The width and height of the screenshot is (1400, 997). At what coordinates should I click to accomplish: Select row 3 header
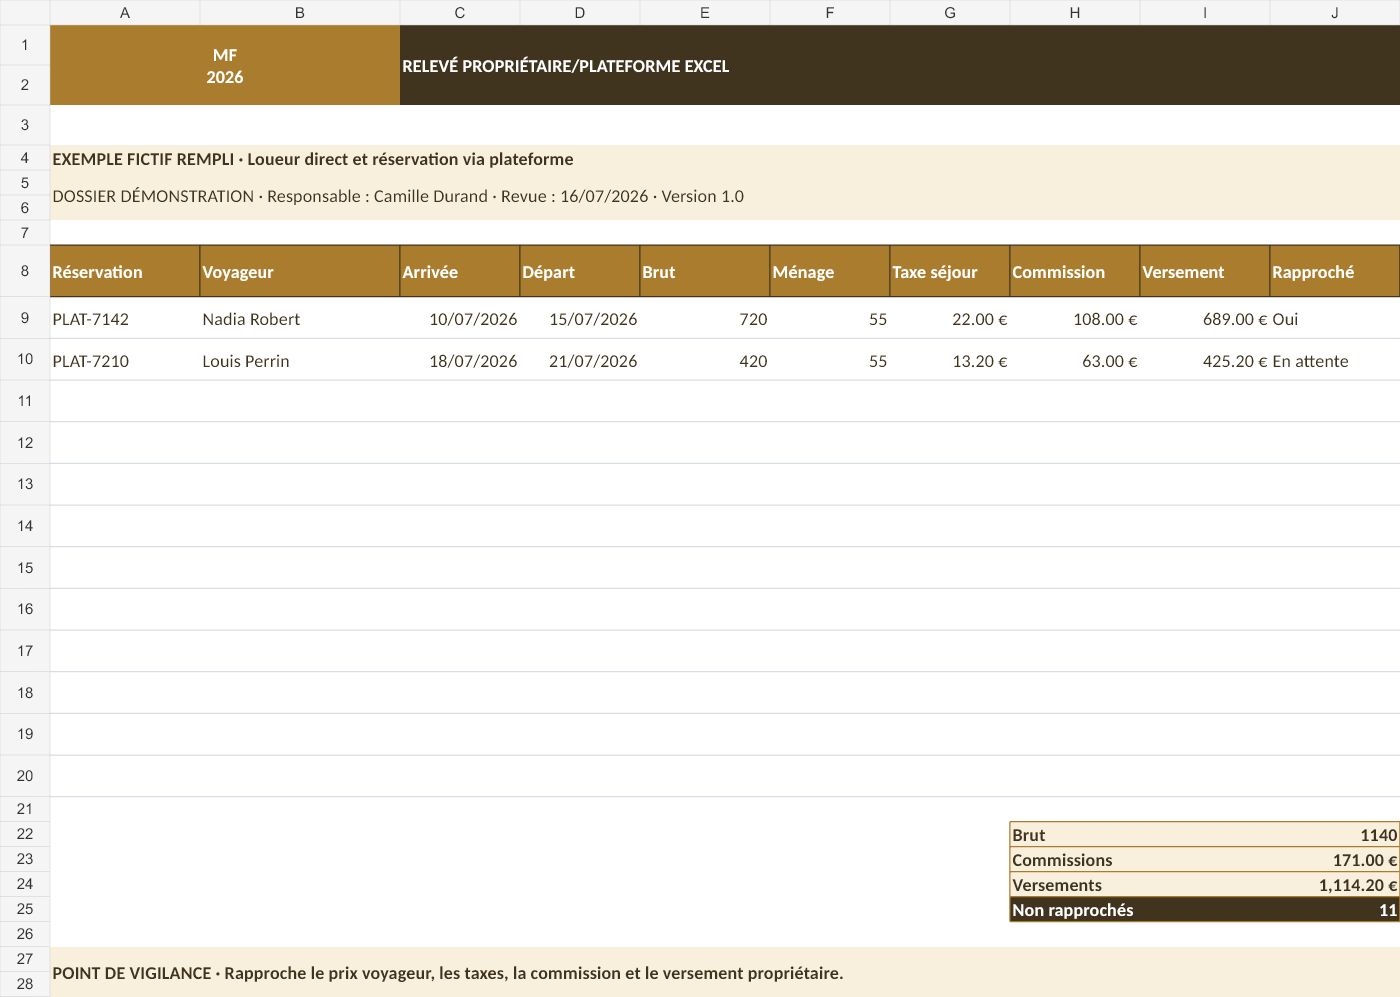click(x=25, y=125)
